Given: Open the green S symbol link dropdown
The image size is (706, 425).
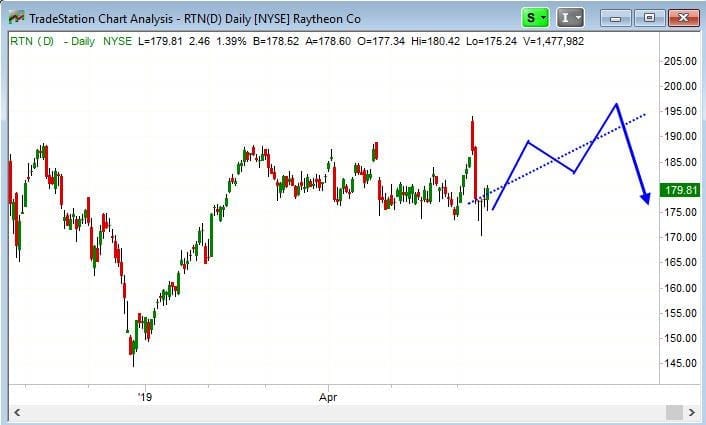Looking at the screenshot, I should (x=534, y=17).
